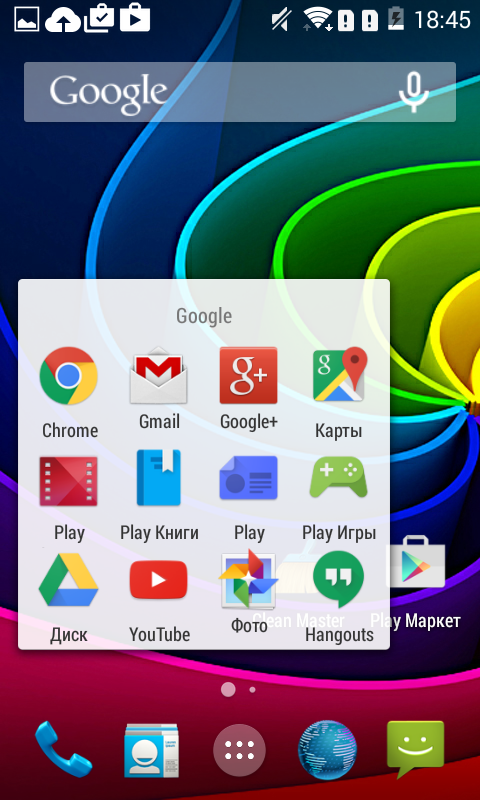Open Contacts from the dock
The width and height of the screenshot is (480, 800).
[151, 750]
